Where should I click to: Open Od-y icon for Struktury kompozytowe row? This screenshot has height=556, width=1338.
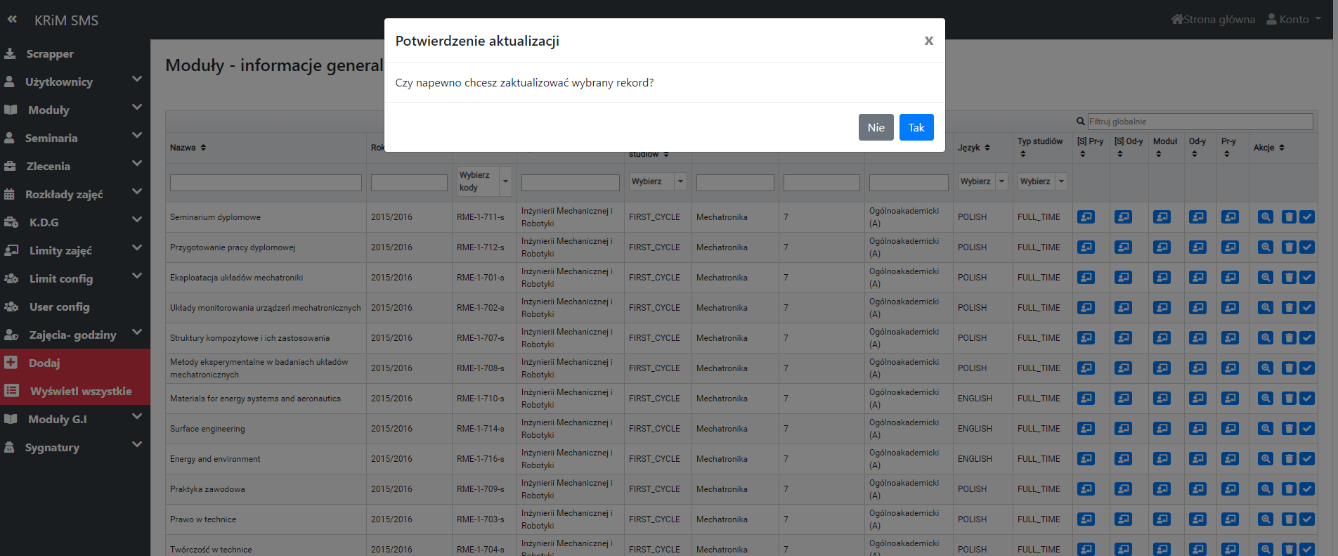coord(1197,338)
